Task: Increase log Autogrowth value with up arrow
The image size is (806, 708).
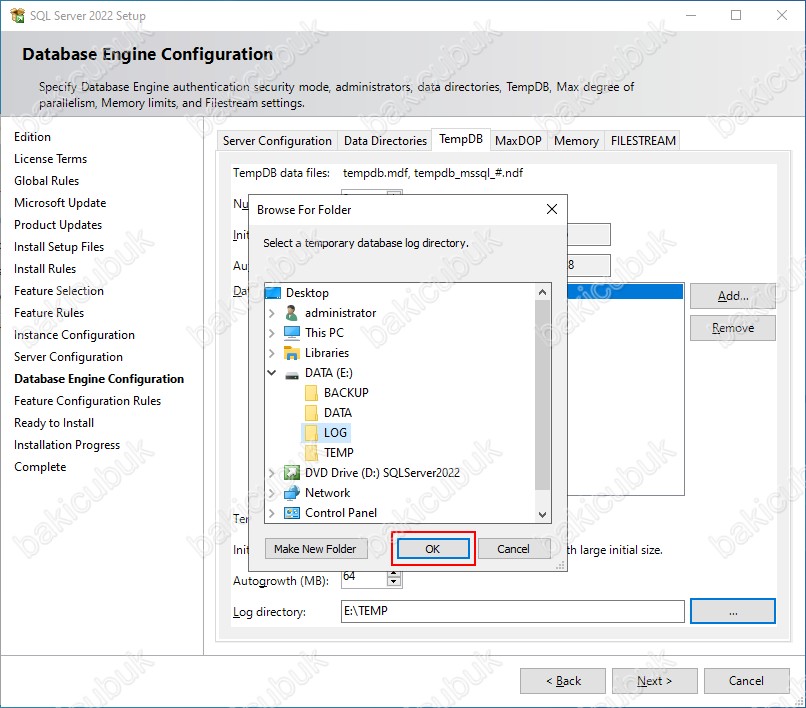Action: click(394, 574)
